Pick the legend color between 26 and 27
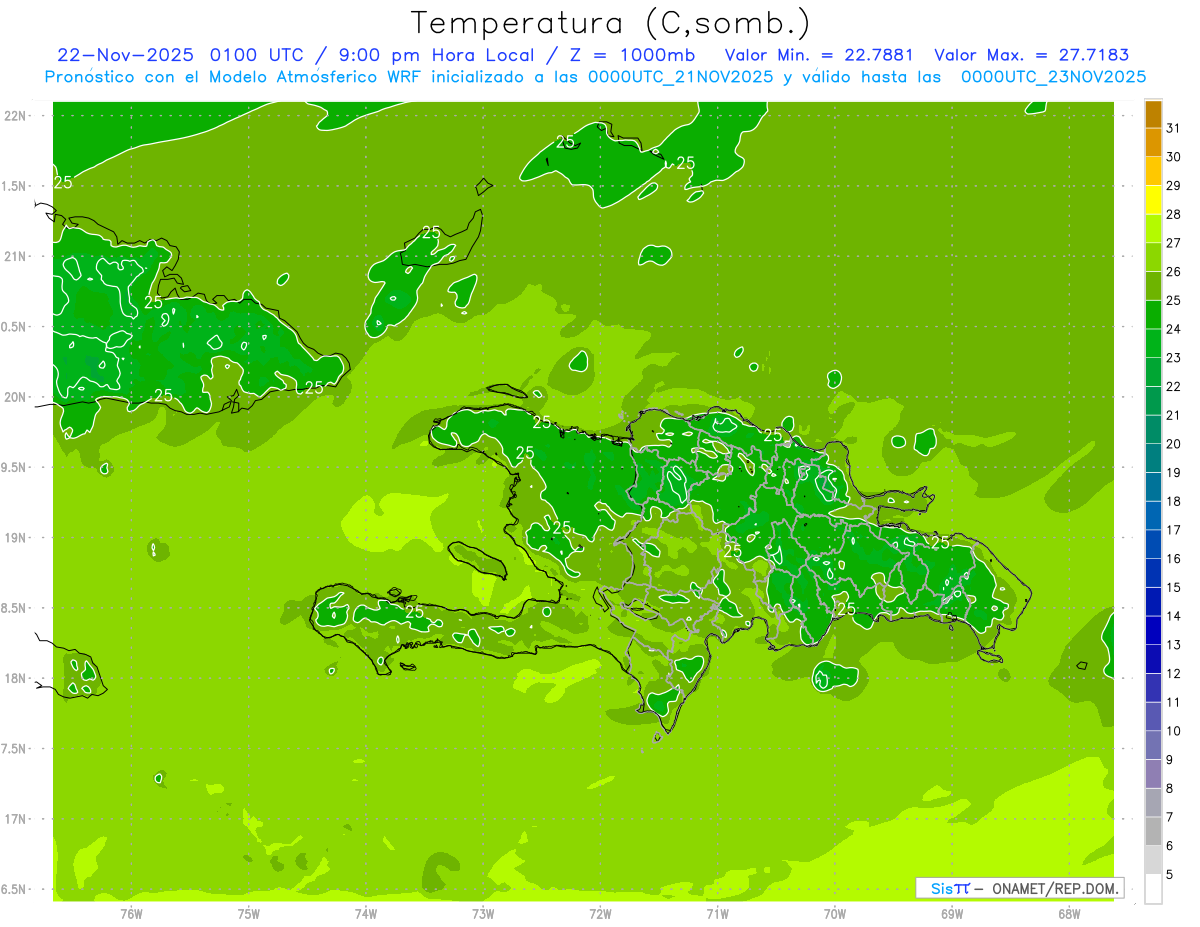This screenshot has width=1200, height=927. tap(1153, 257)
